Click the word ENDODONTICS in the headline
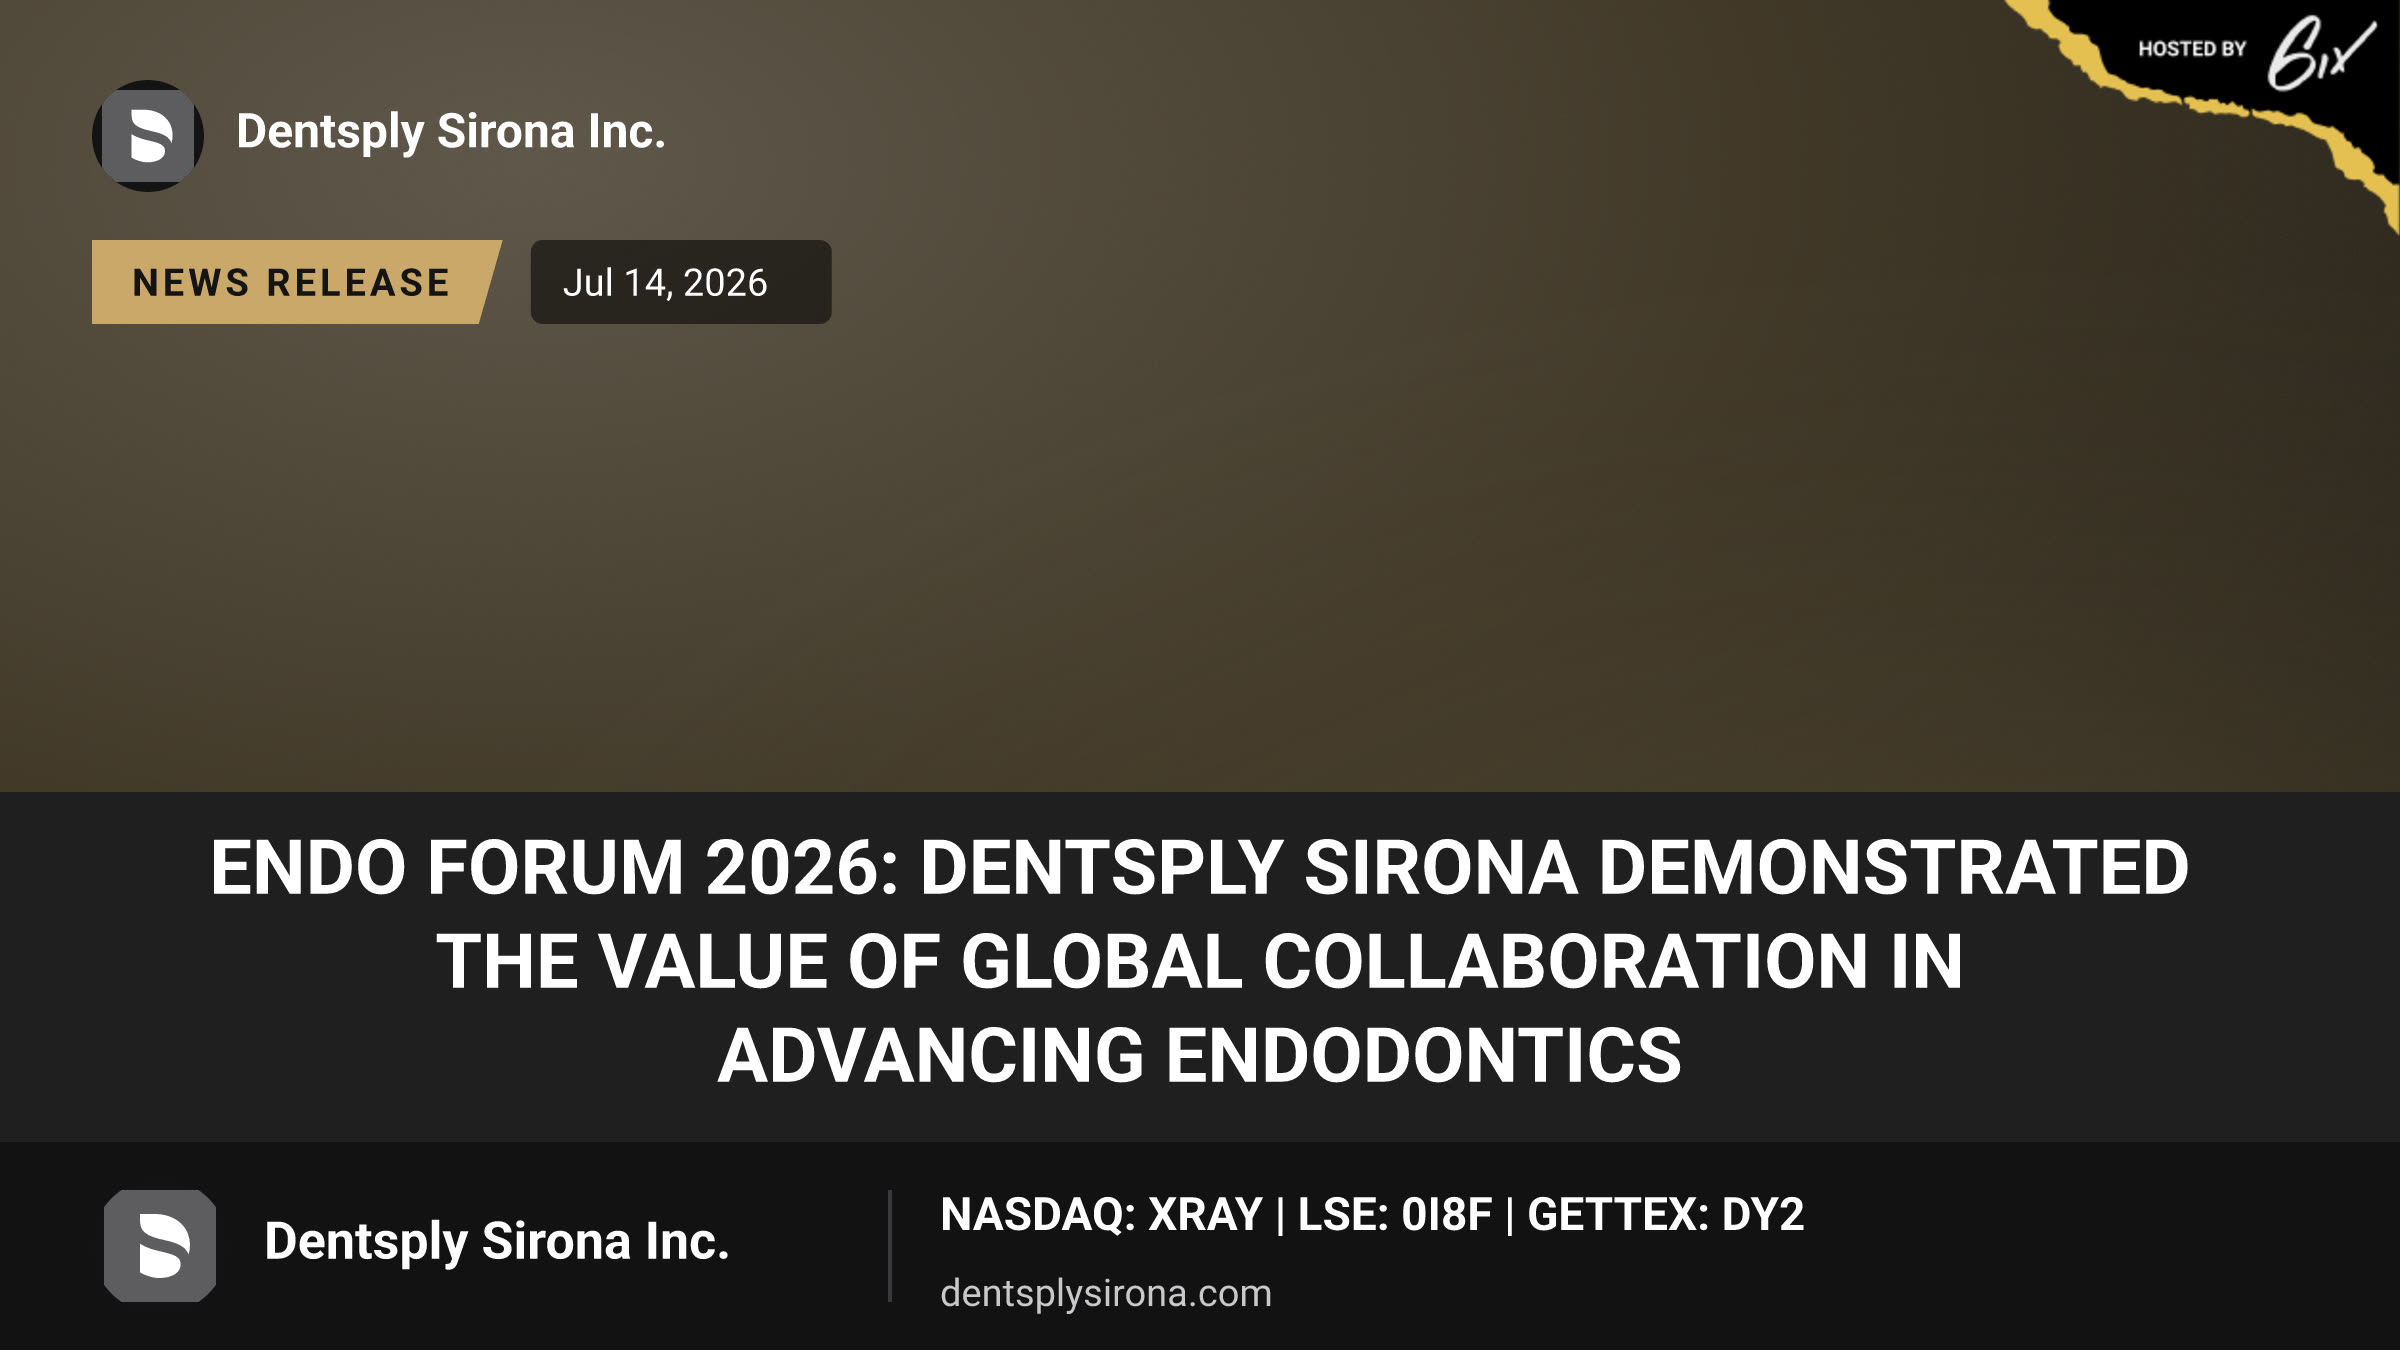This screenshot has height=1350, width=2400. click(x=1424, y=1055)
